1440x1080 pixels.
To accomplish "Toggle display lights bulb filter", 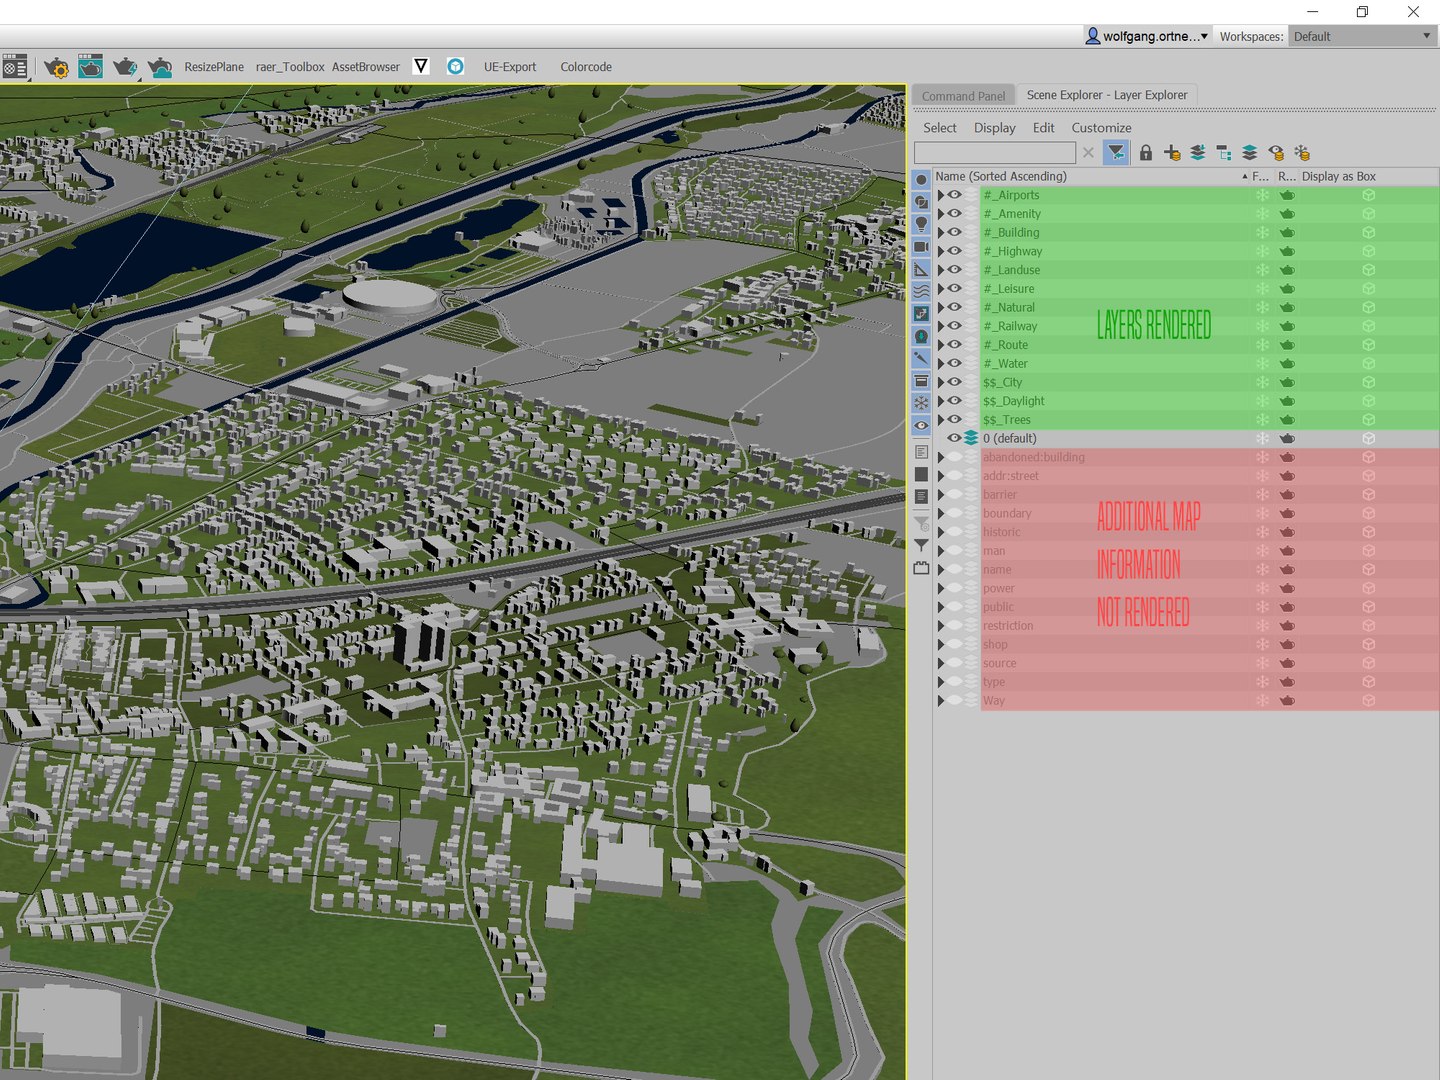I will 921,224.
